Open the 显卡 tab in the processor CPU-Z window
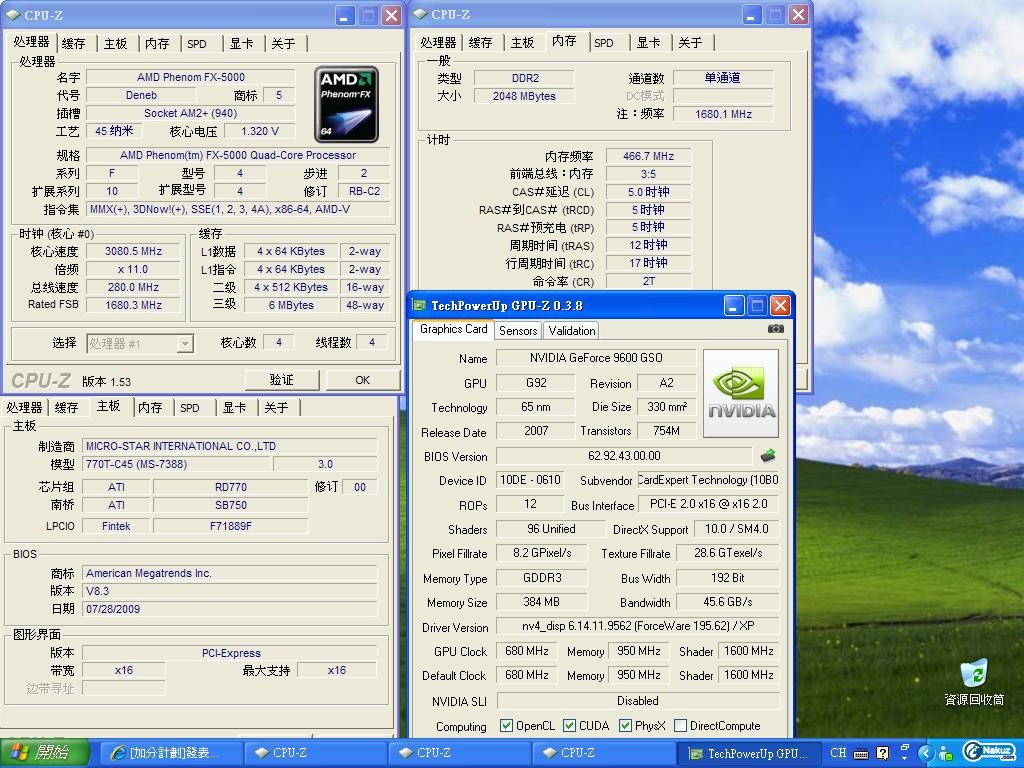The image size is (1024, 768). pyautogui.click(x=241, y=44)
